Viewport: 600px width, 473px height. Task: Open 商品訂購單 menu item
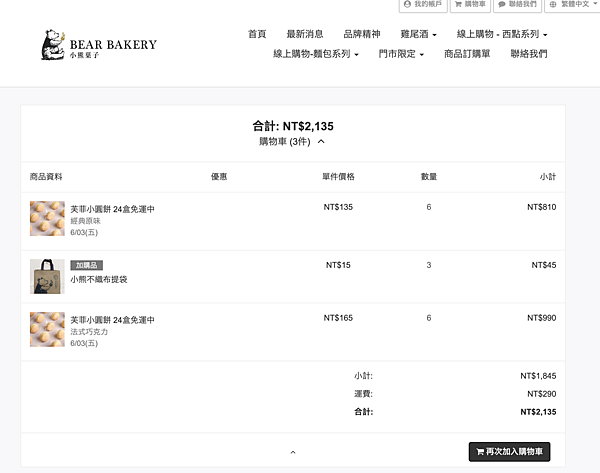click(x=467, y=54)
